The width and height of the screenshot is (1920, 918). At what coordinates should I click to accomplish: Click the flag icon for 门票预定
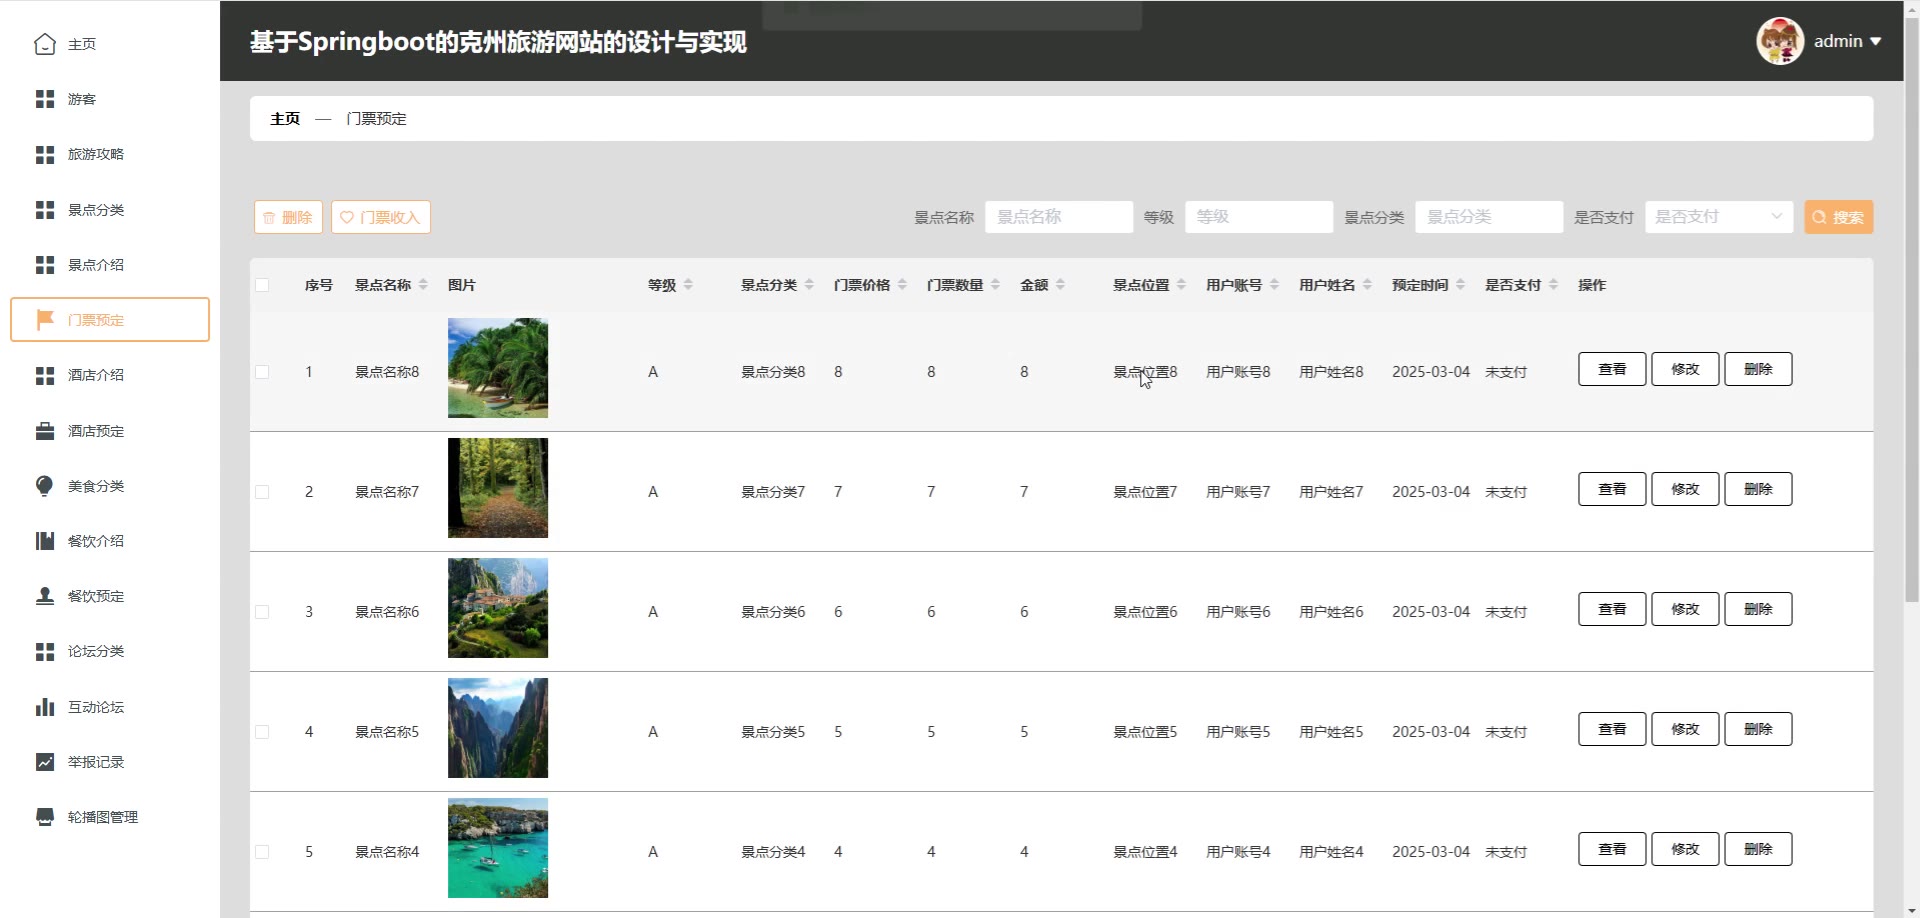45,320
